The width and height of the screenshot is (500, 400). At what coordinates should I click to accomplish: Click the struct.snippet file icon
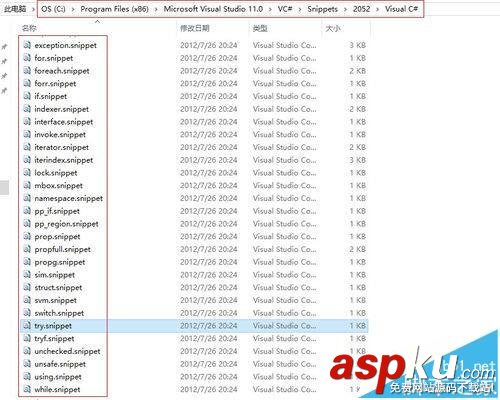[27, 287]
